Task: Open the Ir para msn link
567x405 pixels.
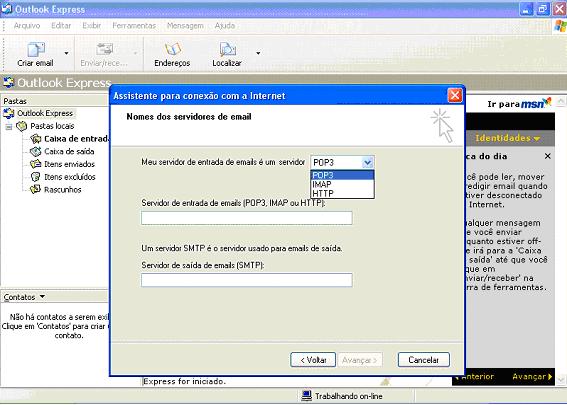Action: 519,104
